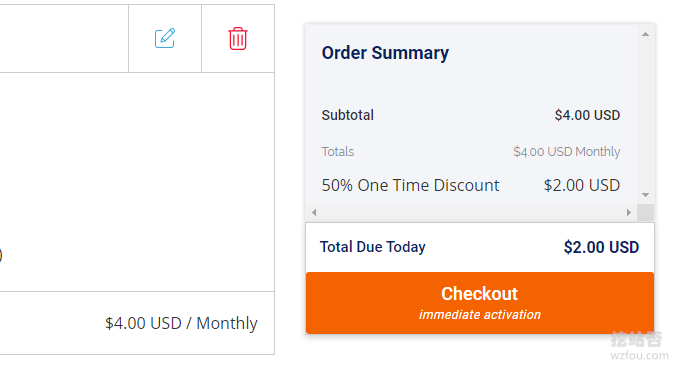Image resolution: width=680 pixels, height=366 pixels.
Task: Click the horizontal scrollbar track in summary
Action: (471, 212)
